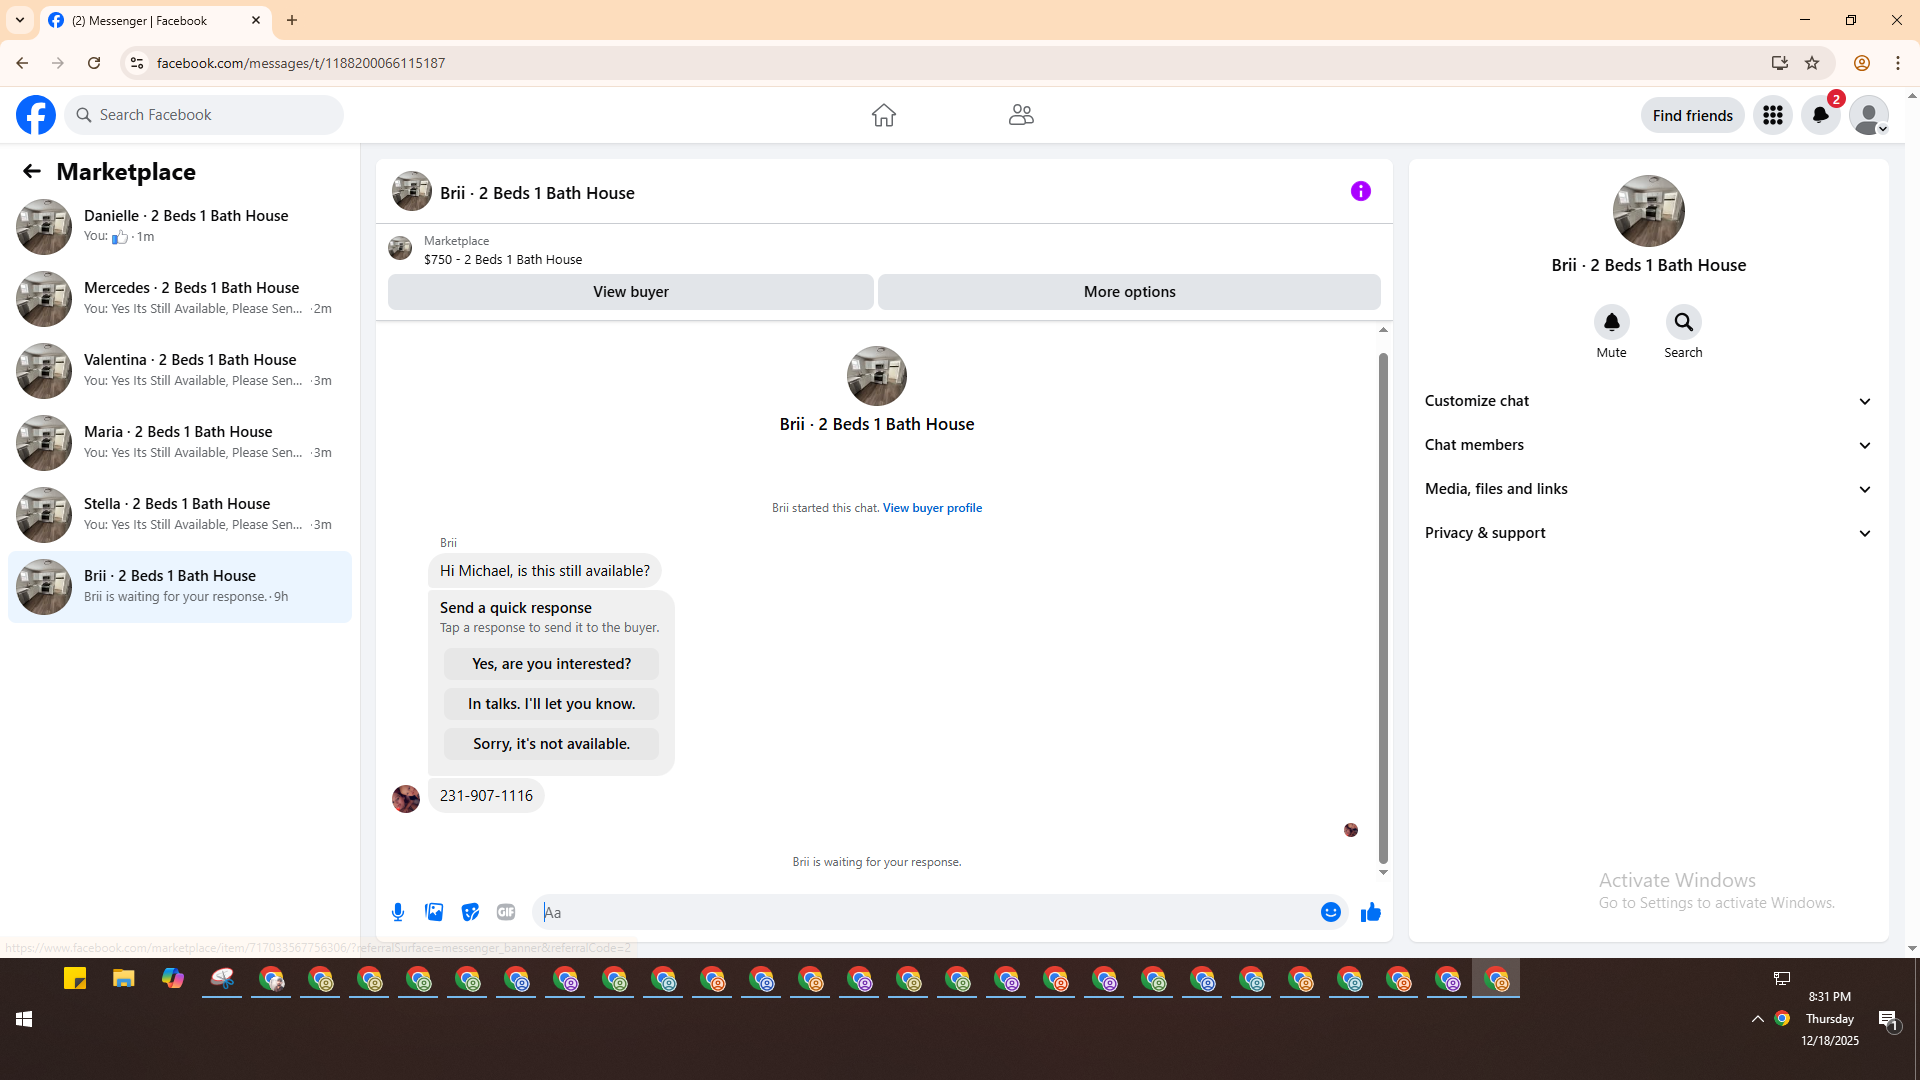
Task: Click the View buyer button
Action: tap(630, 292)
